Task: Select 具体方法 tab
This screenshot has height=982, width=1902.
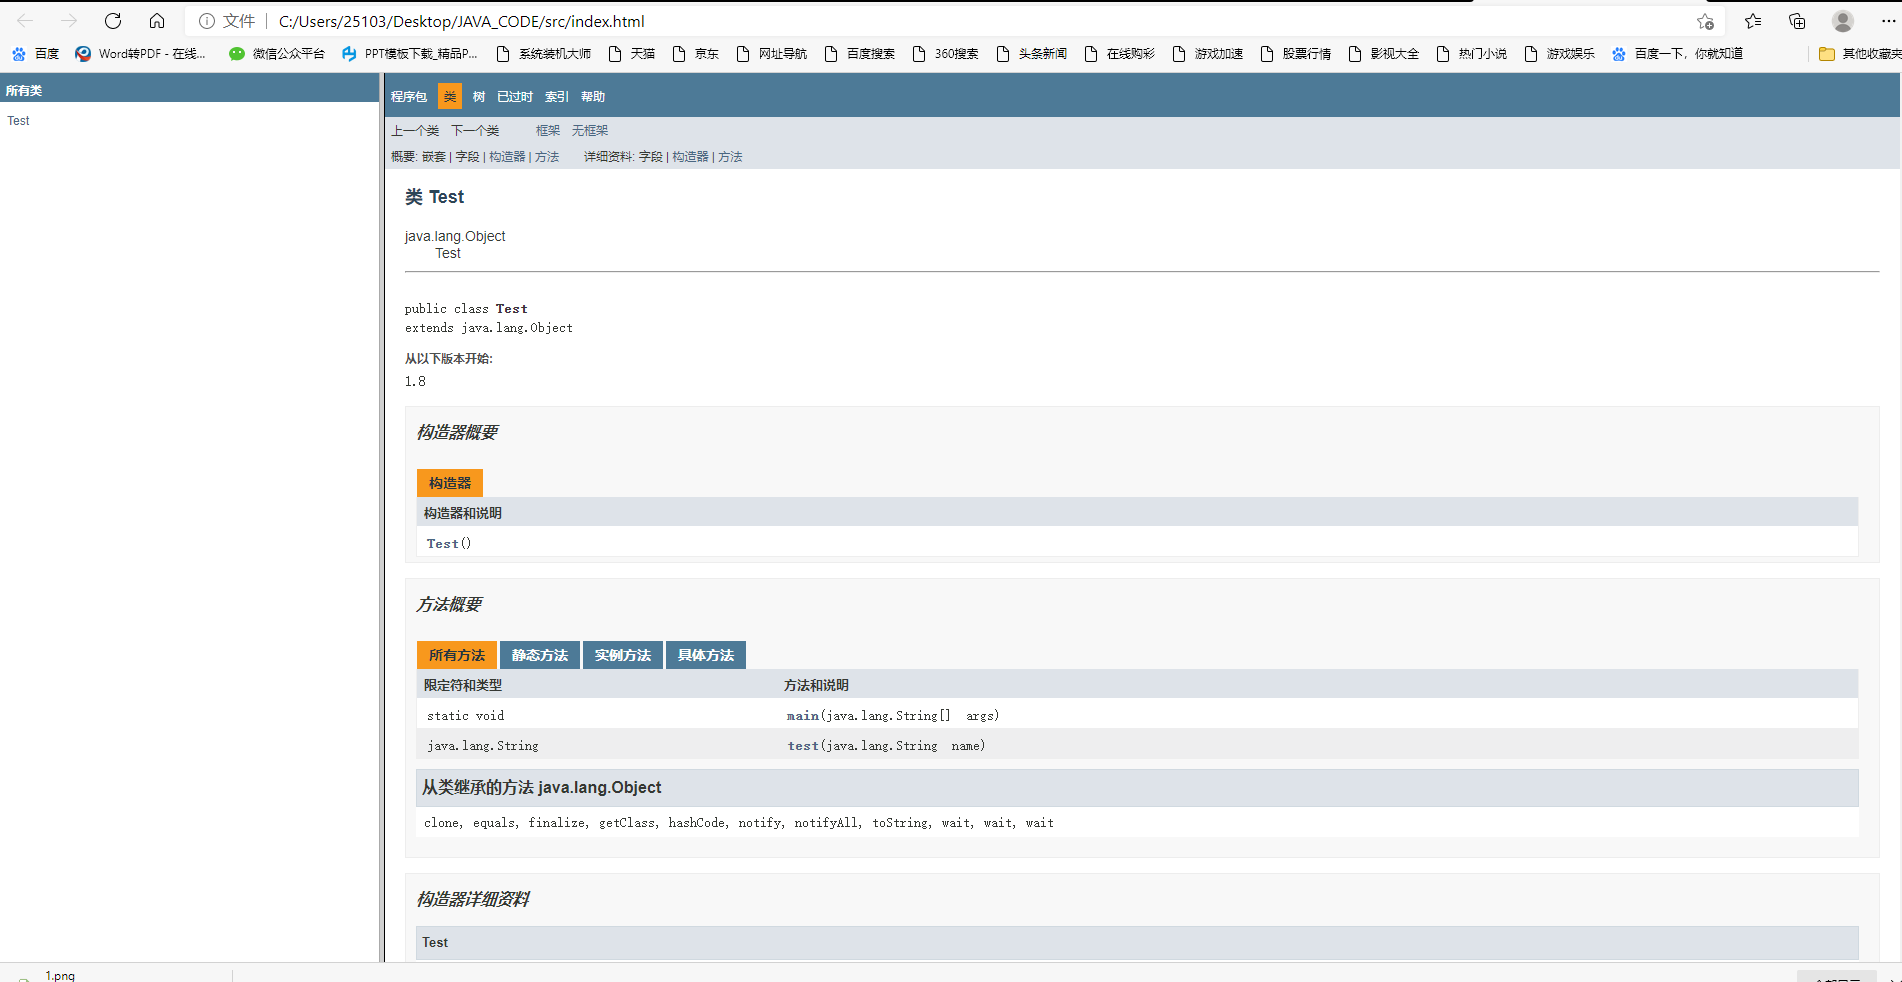Action: 706,655
